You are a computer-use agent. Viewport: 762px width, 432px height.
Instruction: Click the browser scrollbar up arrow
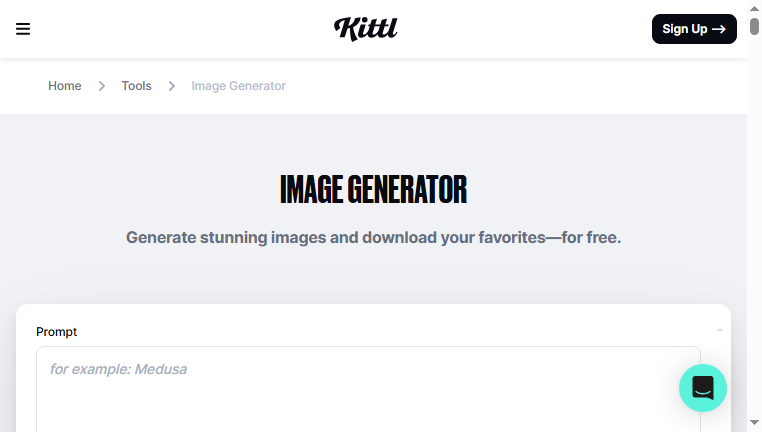point(754,8)
